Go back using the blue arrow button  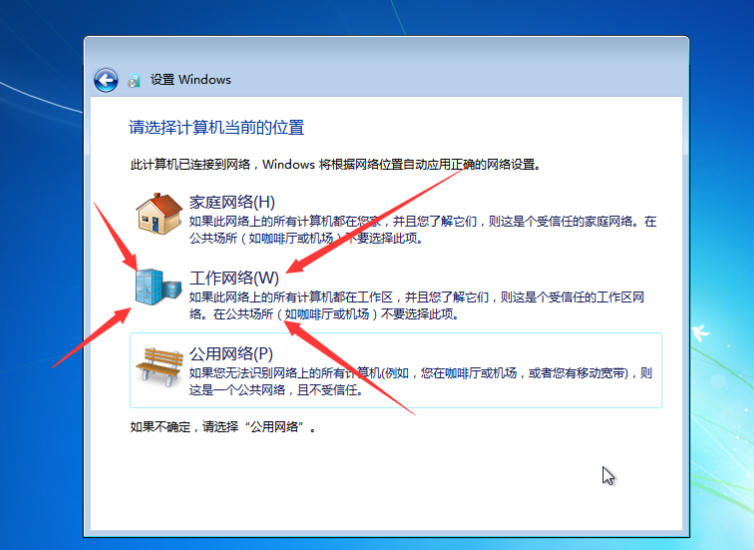[106, 80]
